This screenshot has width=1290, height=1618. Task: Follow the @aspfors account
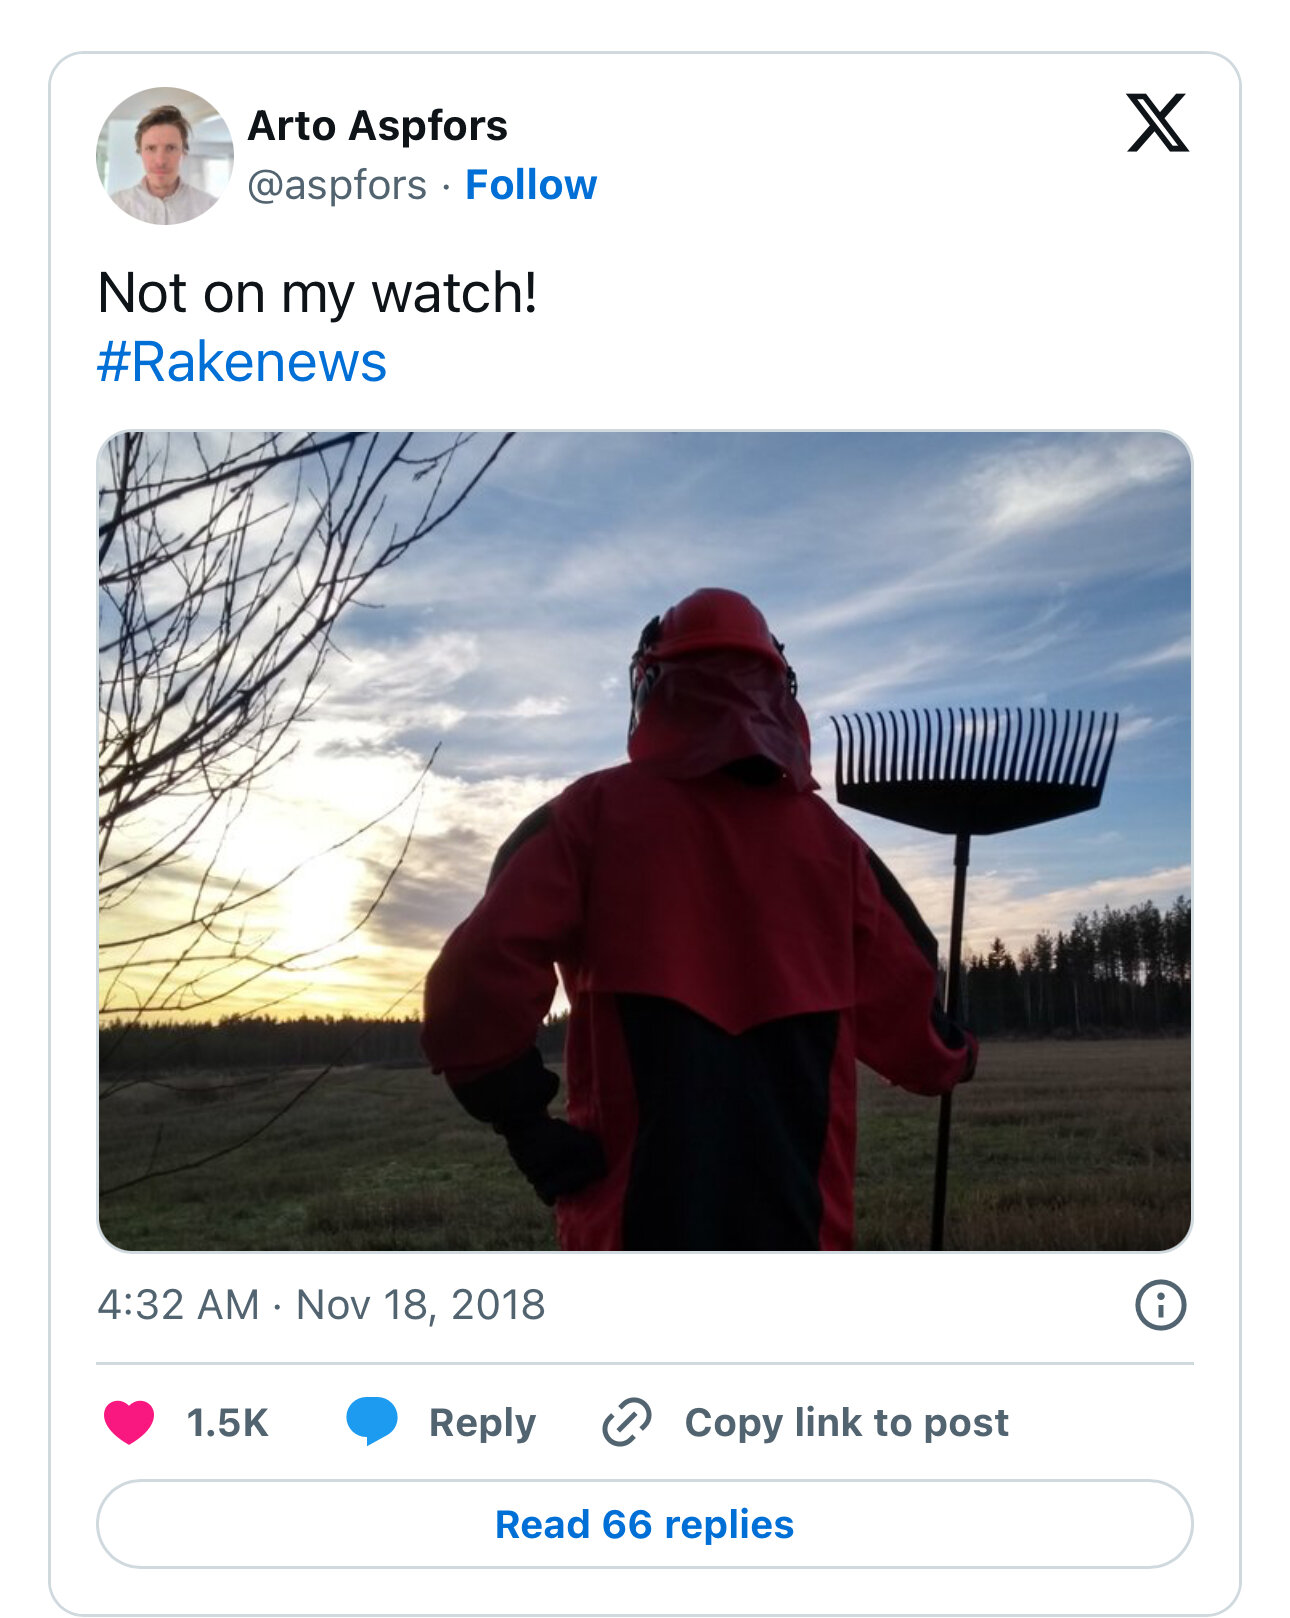tap(531, 185)
